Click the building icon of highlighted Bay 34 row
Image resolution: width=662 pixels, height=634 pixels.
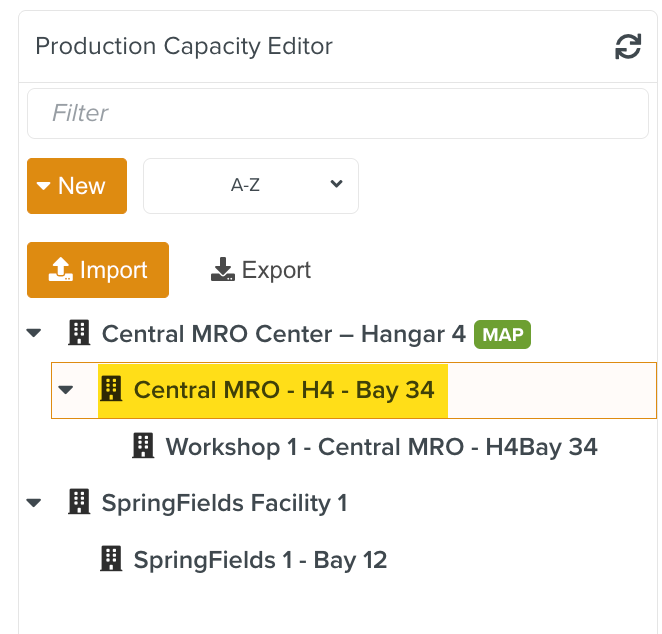111,389
